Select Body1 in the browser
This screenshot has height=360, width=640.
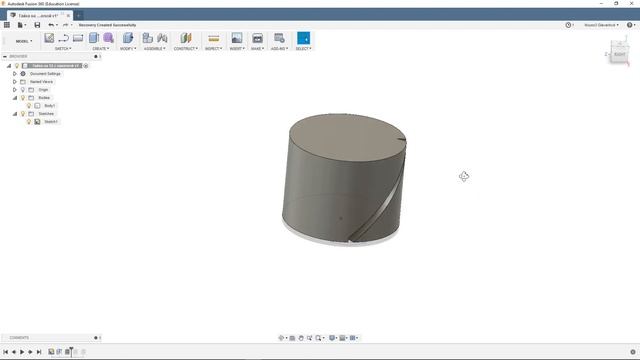[49, 106]
